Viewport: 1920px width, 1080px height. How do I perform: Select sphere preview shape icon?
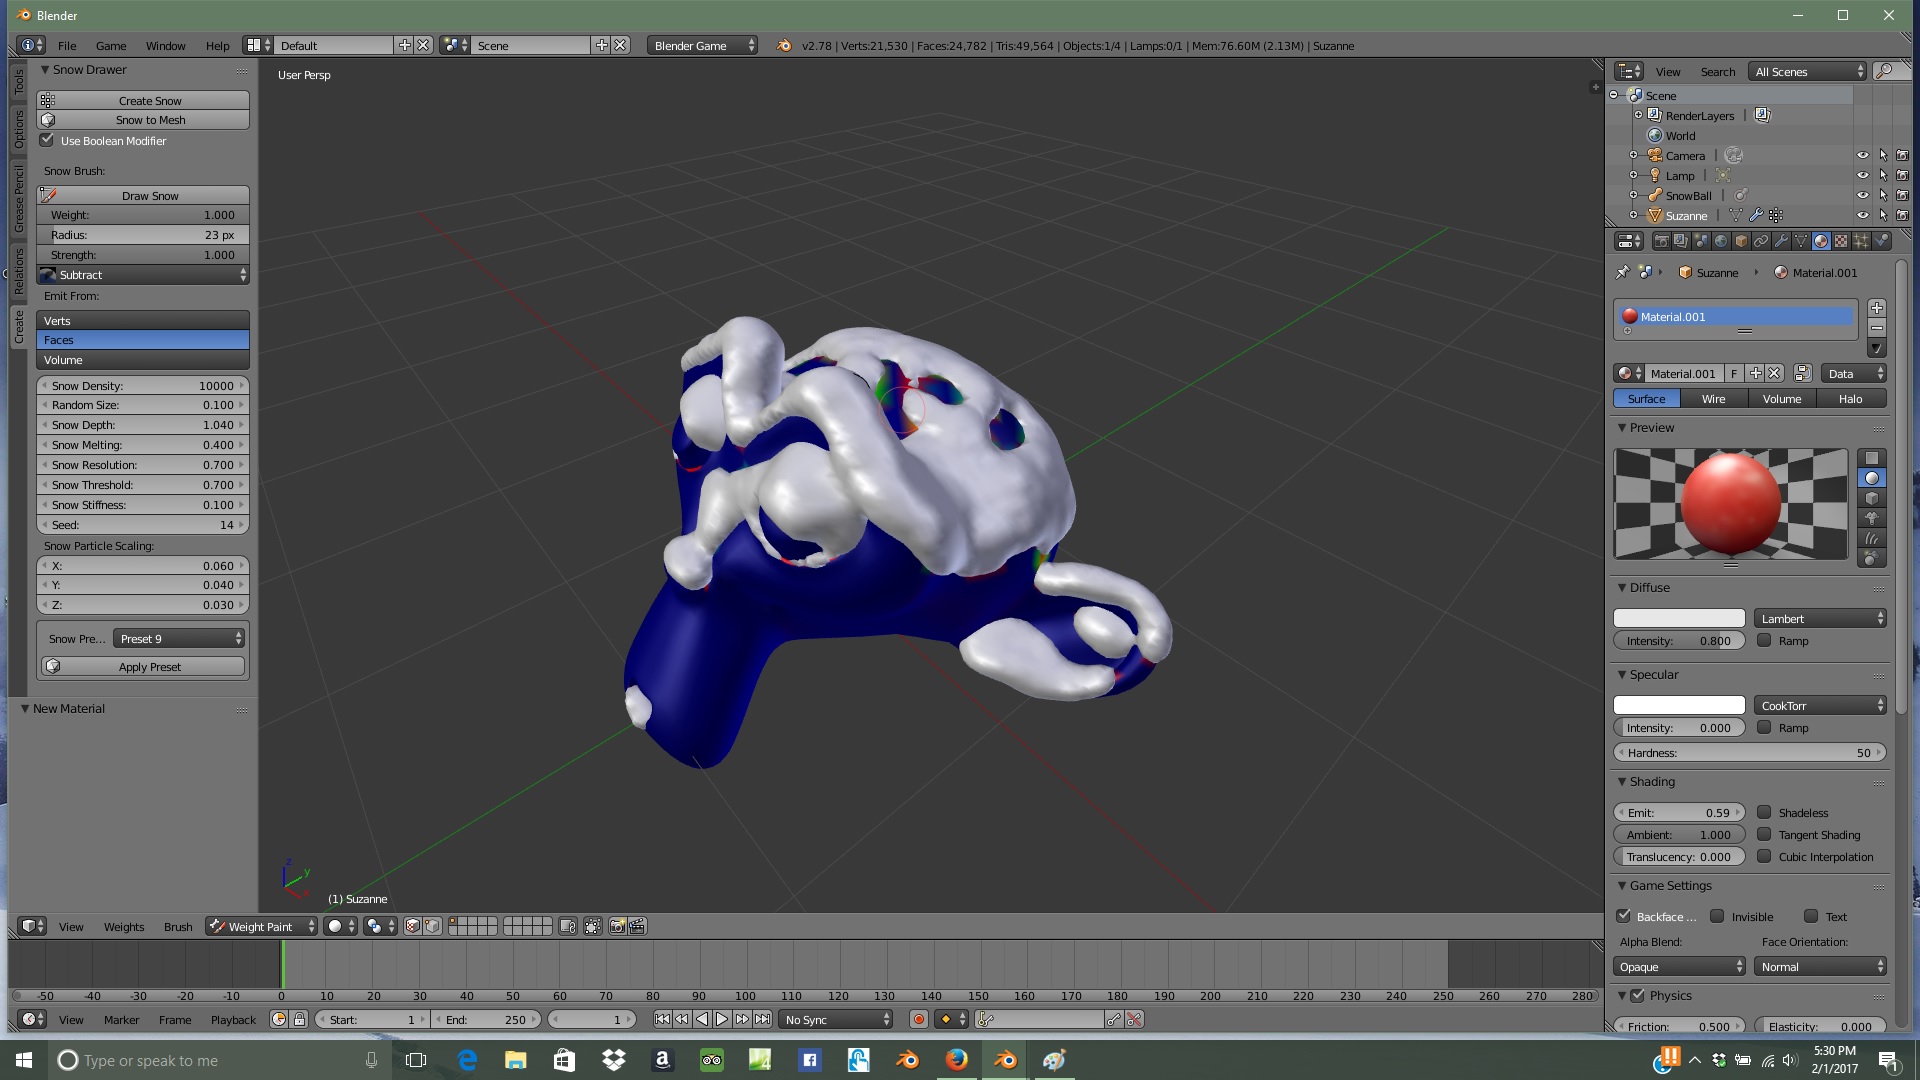click(1871, 478)
